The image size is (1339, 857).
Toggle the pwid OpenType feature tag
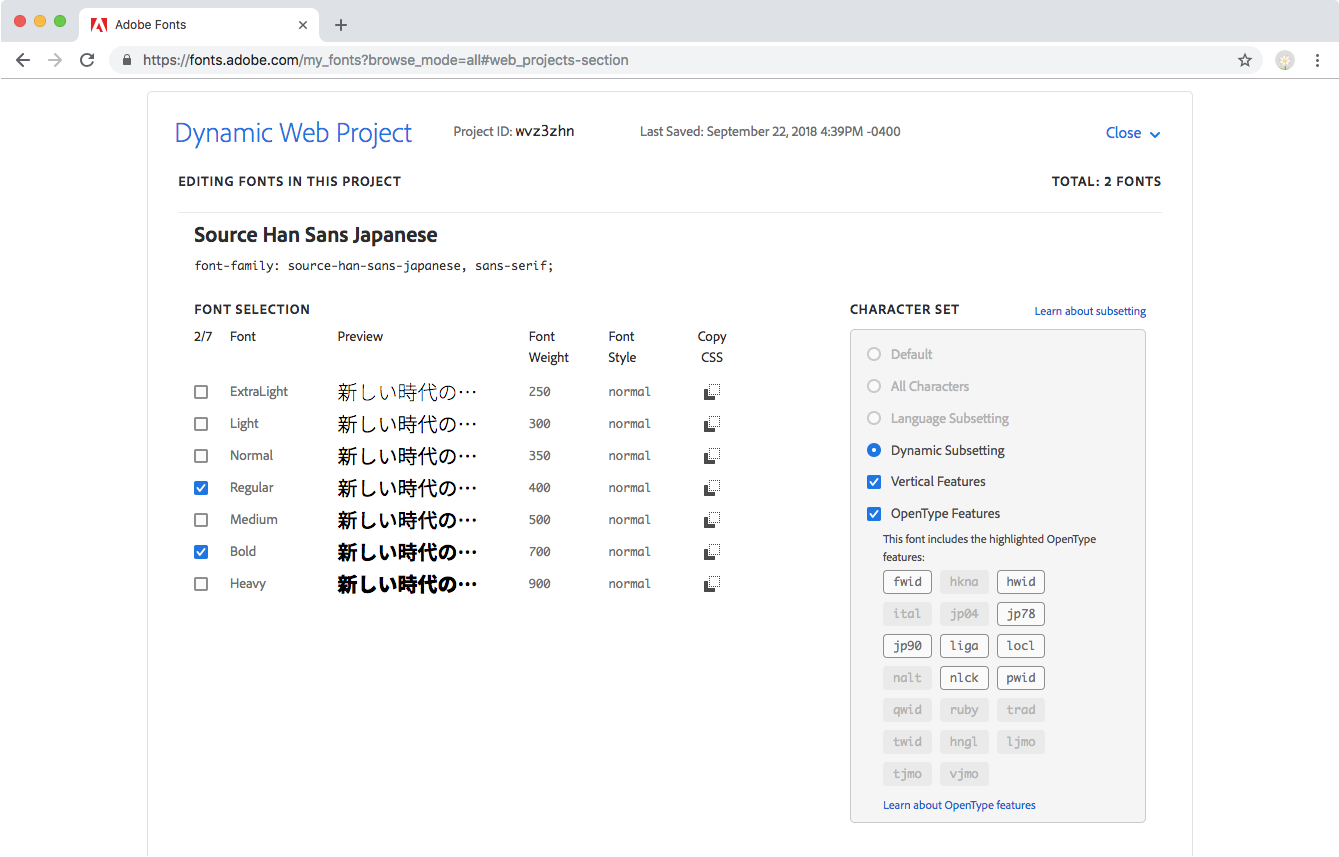tap(1020, 678)
